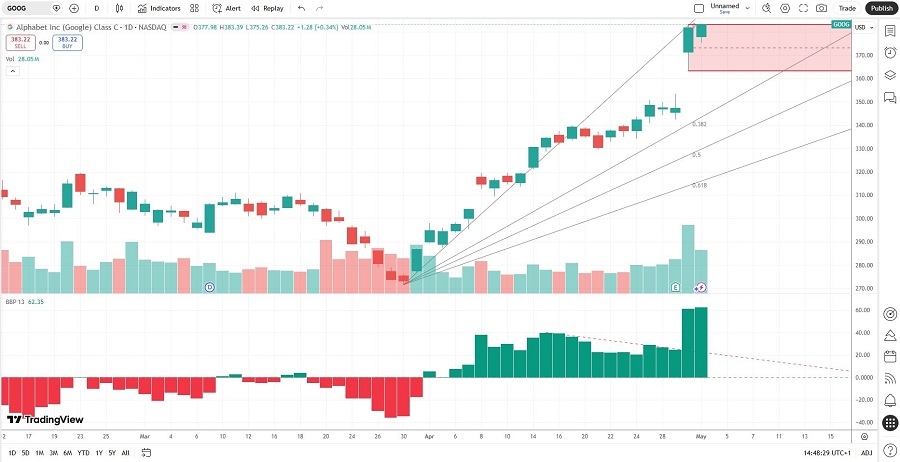Image resolution: width=900 pixels, height=462 pixels.
Task: Collapse the indicator legend with chevron up
Action: pyautogui.click(x=12, y=71)
